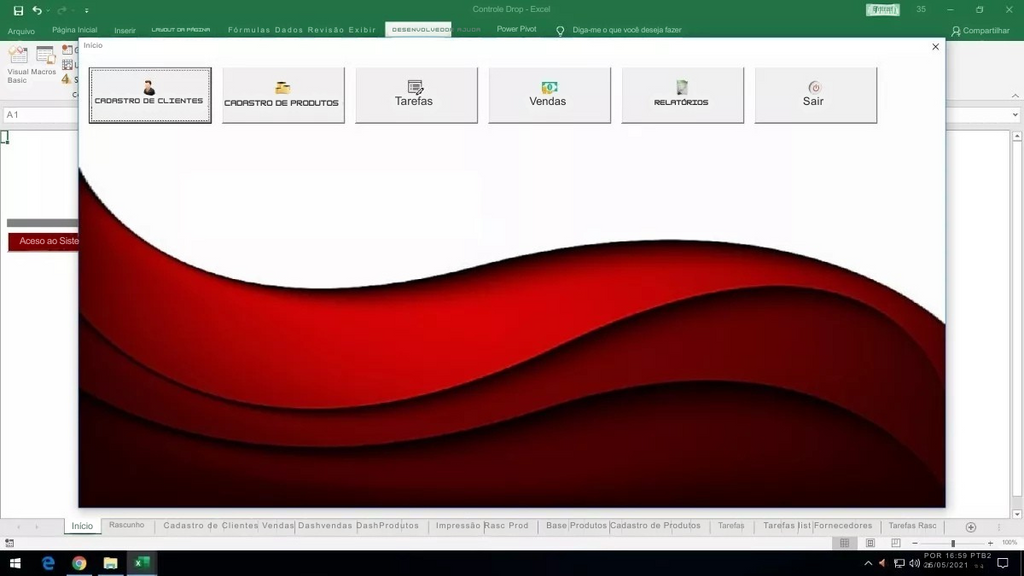Click the Compartilhar share button
This screenshot has height=576, width=1024.
980,31
